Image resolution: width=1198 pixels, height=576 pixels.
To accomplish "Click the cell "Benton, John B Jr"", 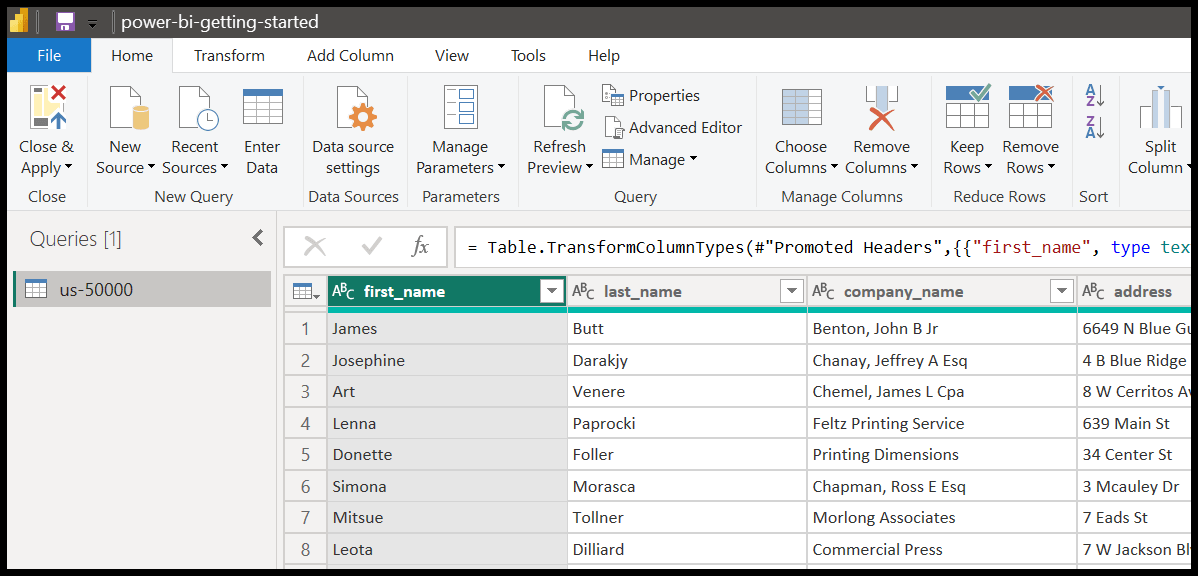I will click(942, 328).
